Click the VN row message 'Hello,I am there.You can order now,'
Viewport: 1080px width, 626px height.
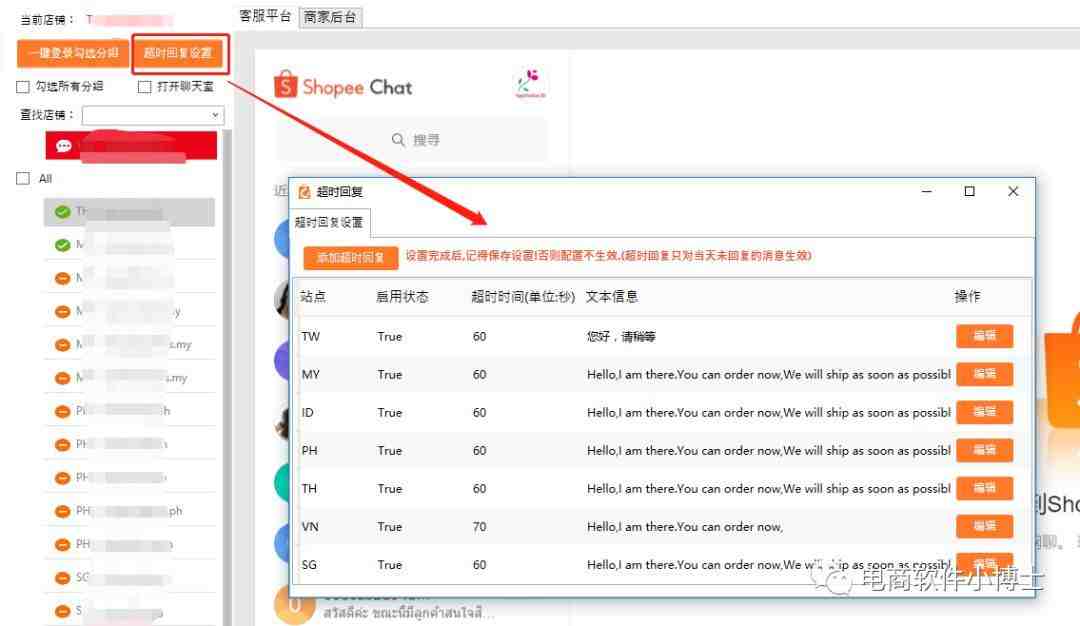(685, 527)
